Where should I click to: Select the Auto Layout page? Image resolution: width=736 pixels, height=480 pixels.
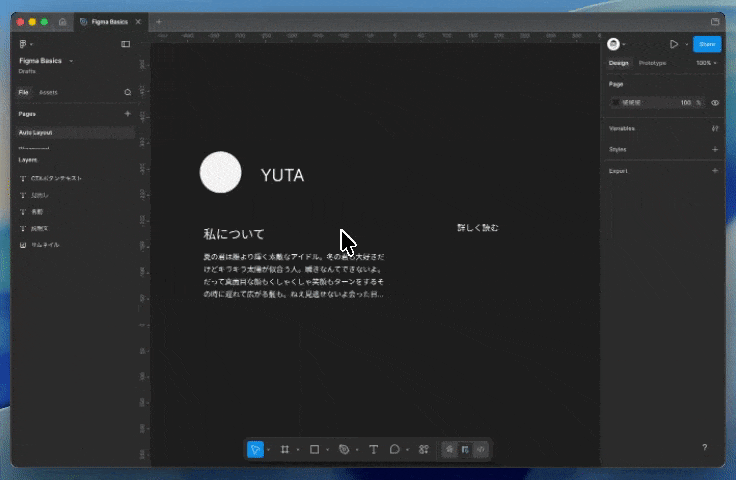click(36, 132)
